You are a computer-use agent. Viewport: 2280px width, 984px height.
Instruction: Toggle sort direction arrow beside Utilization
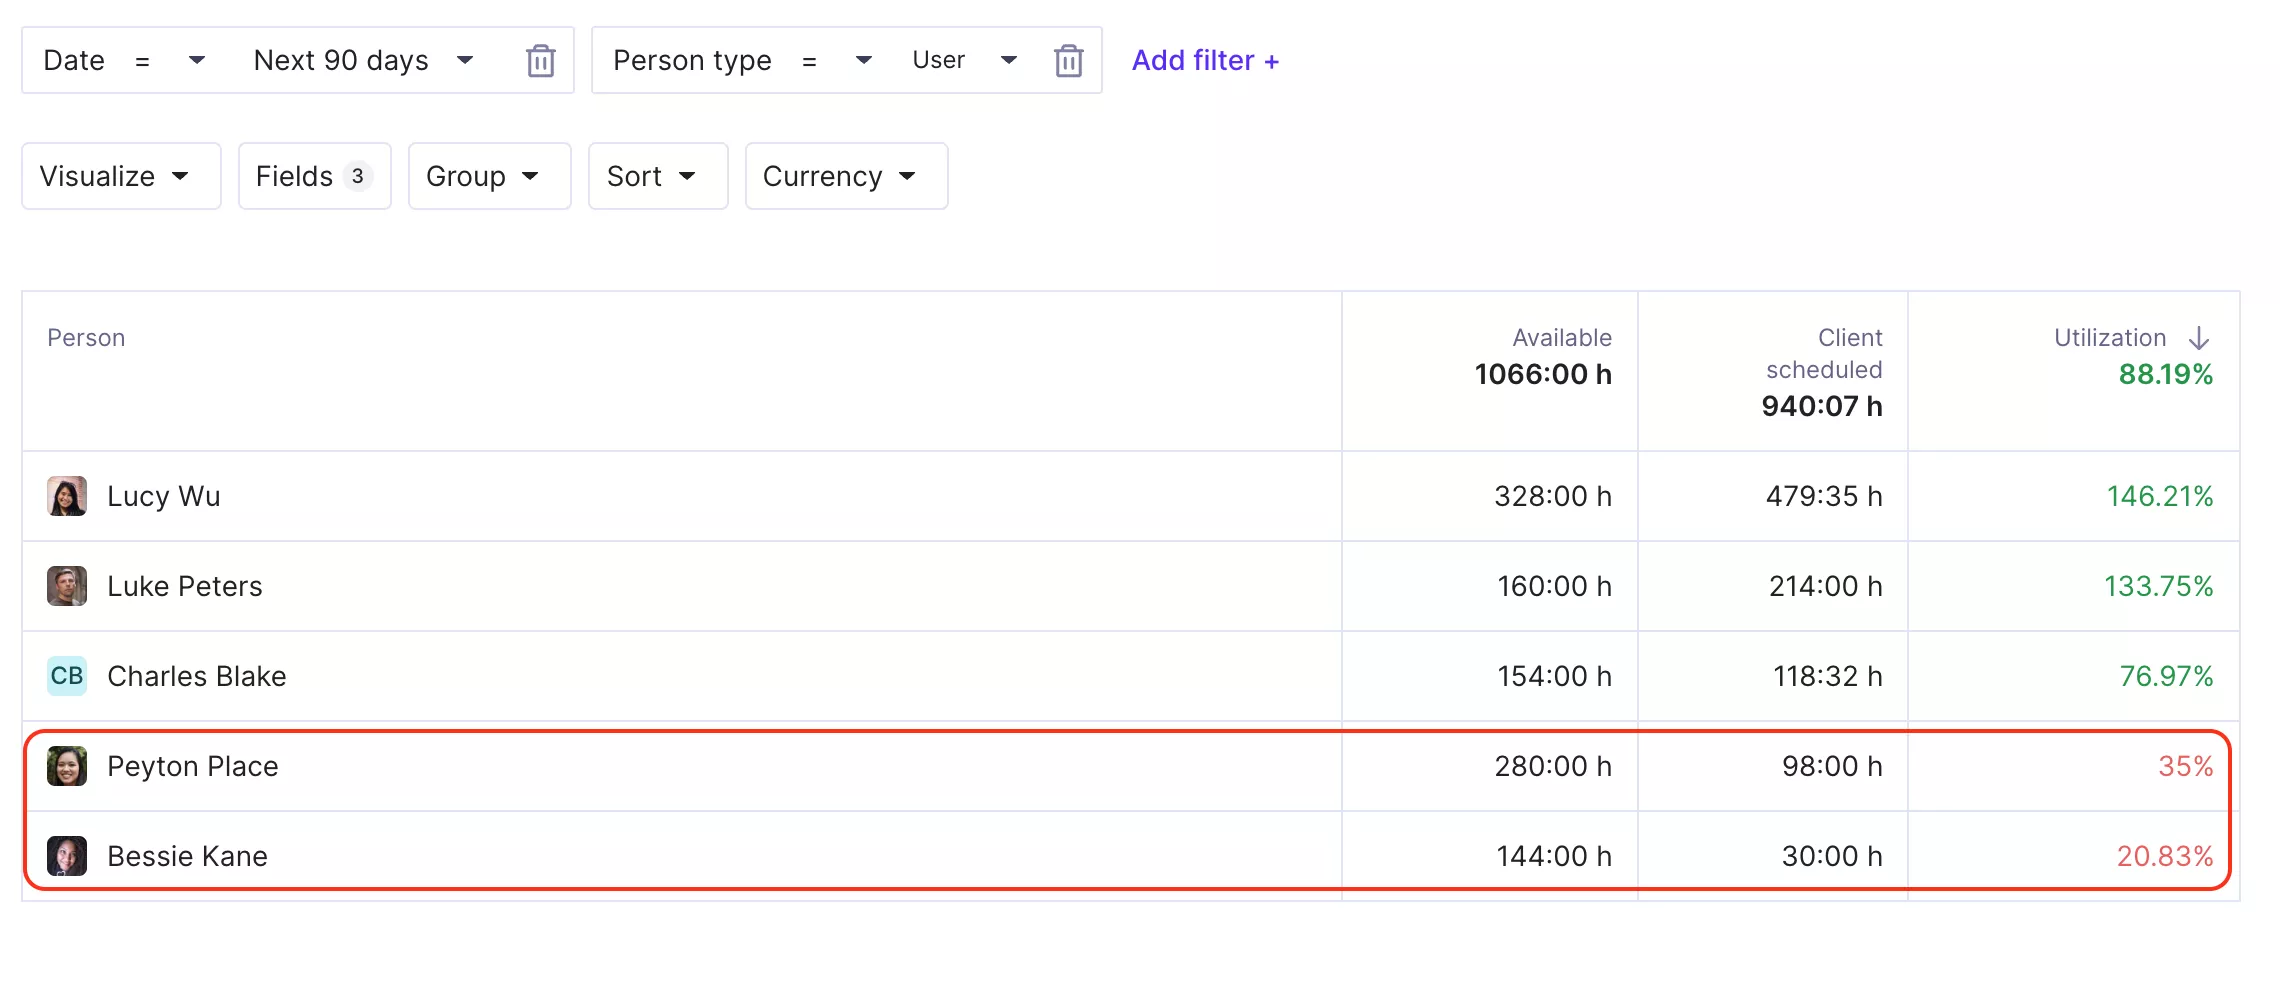pyautogui.click(x=2199, y=338)
